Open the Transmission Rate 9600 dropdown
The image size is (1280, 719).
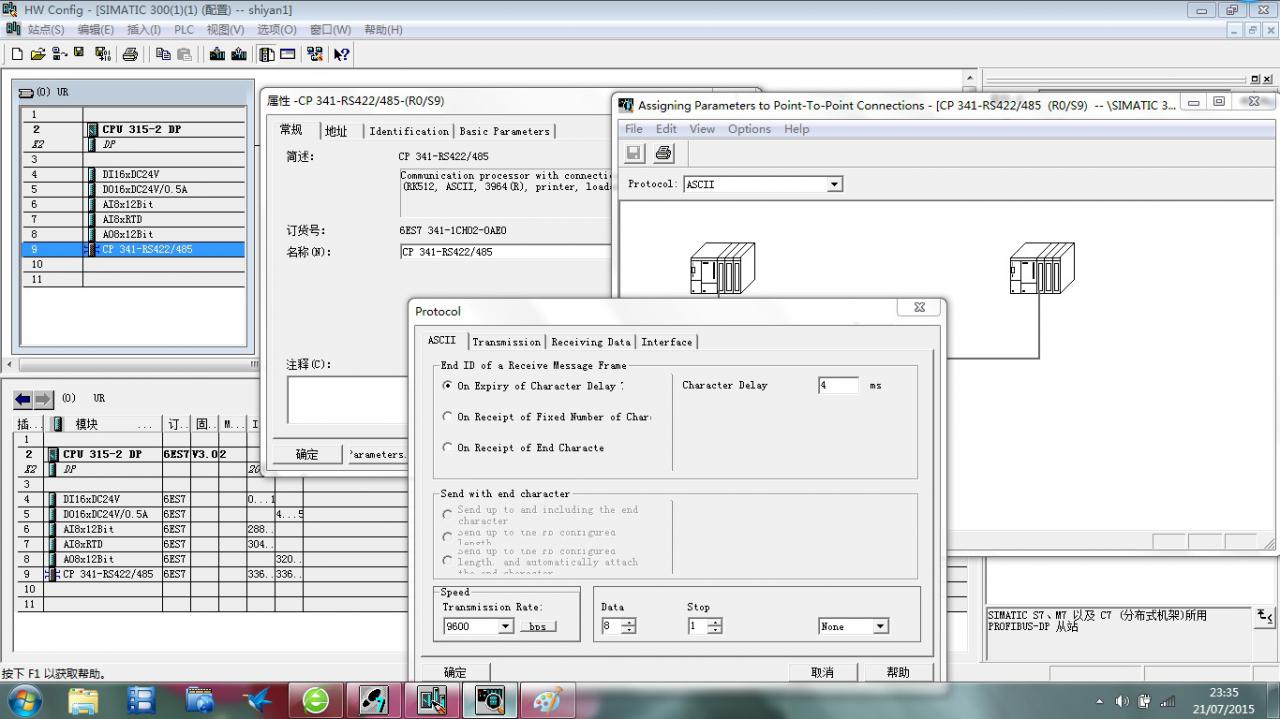tap(505, 626)
